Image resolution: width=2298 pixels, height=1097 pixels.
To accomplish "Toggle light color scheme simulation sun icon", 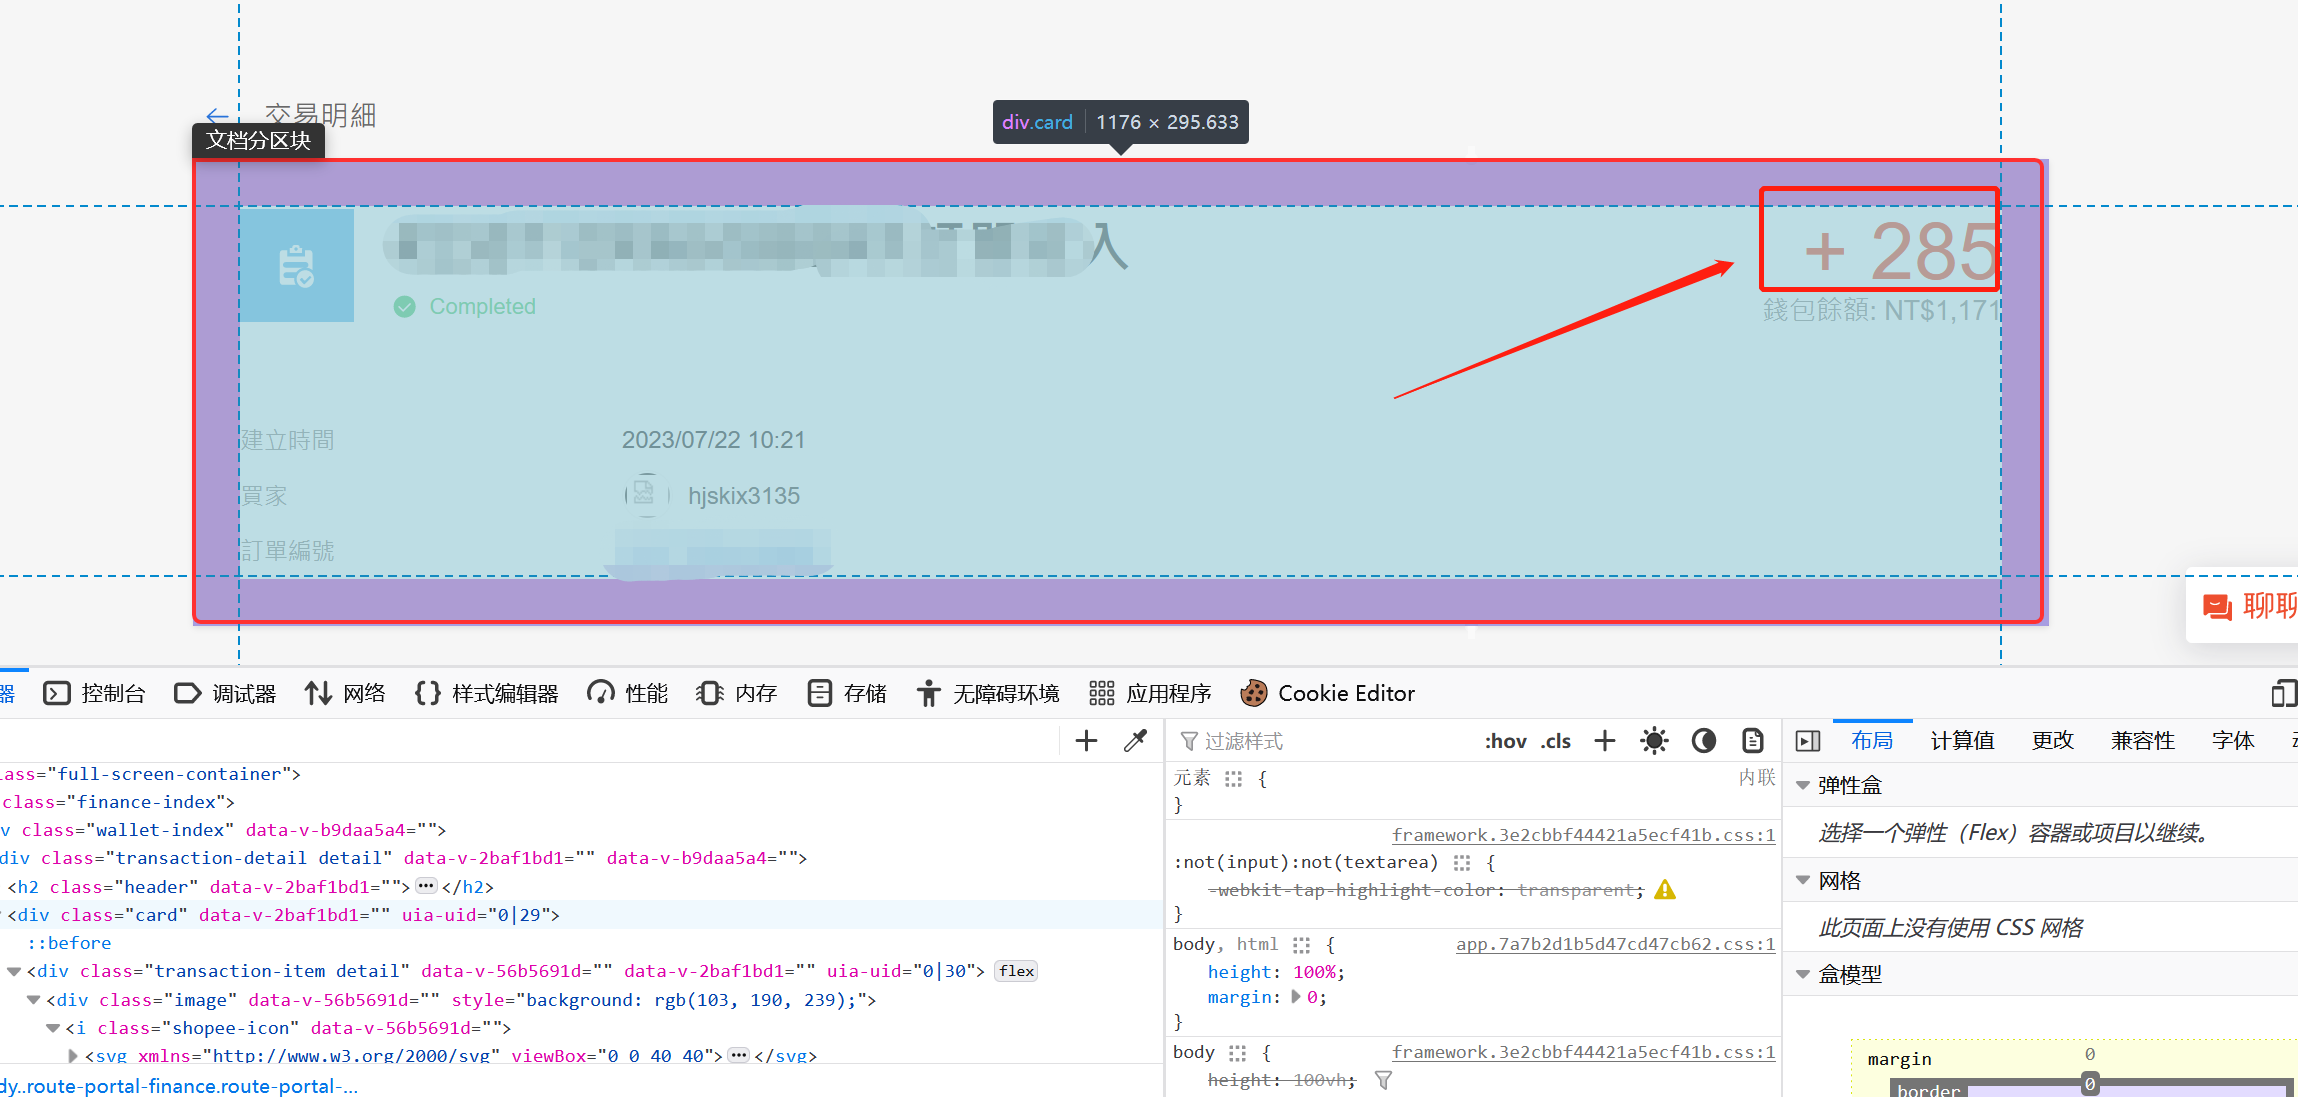I will tap(1654, 741).
